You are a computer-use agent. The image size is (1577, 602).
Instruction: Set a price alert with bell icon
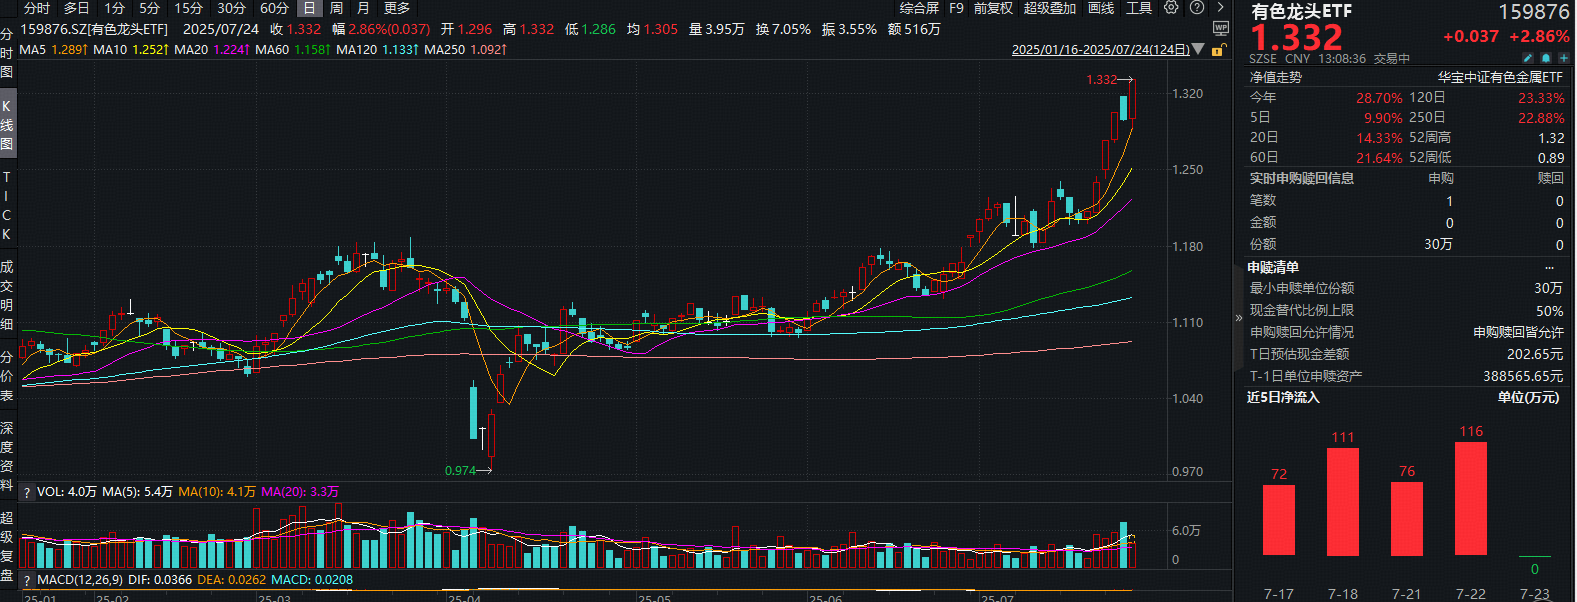[x=1545, y=59]
